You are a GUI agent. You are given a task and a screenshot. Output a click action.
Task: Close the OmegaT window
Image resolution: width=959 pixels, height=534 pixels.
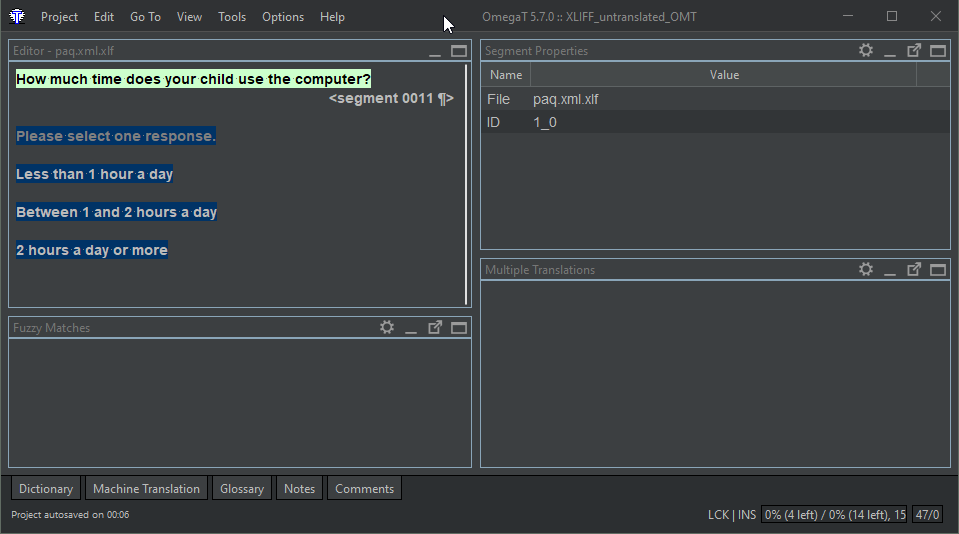tap(936, 17)
